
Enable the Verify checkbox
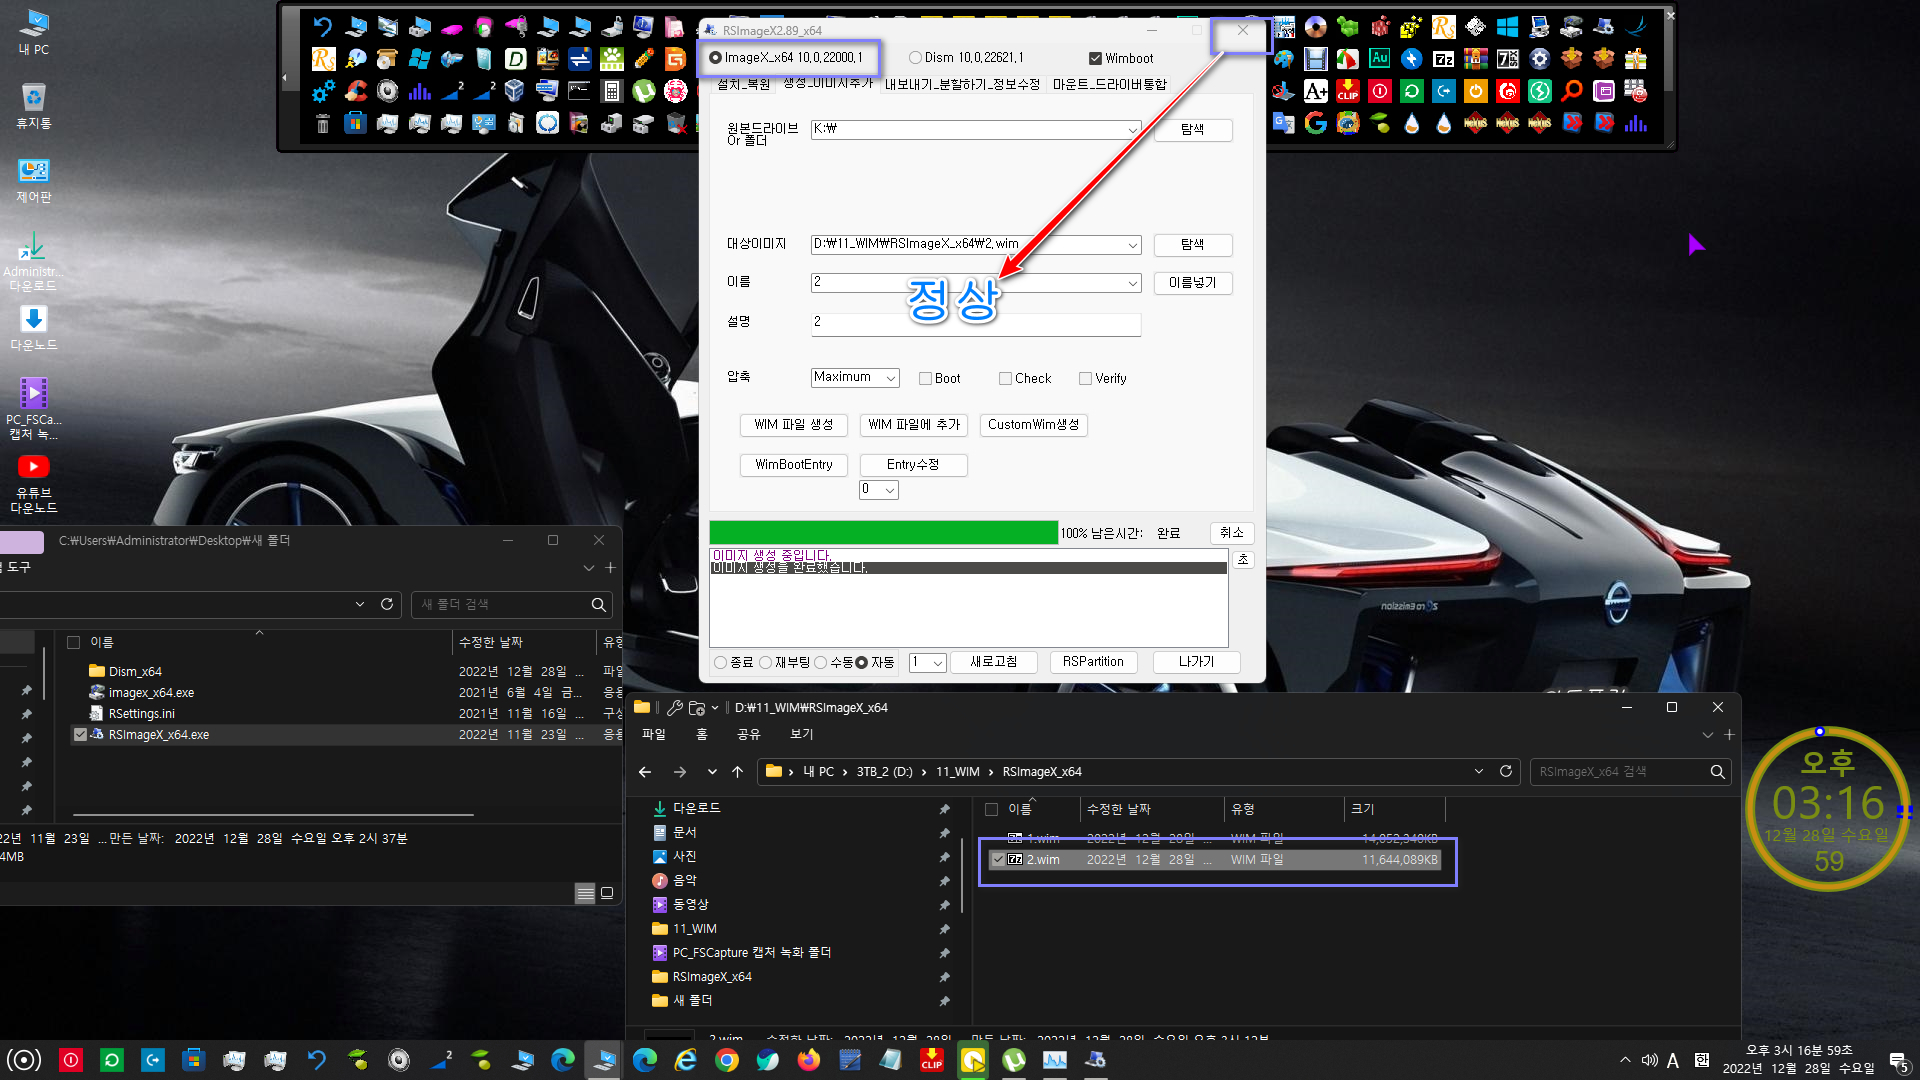point(1085,379)
